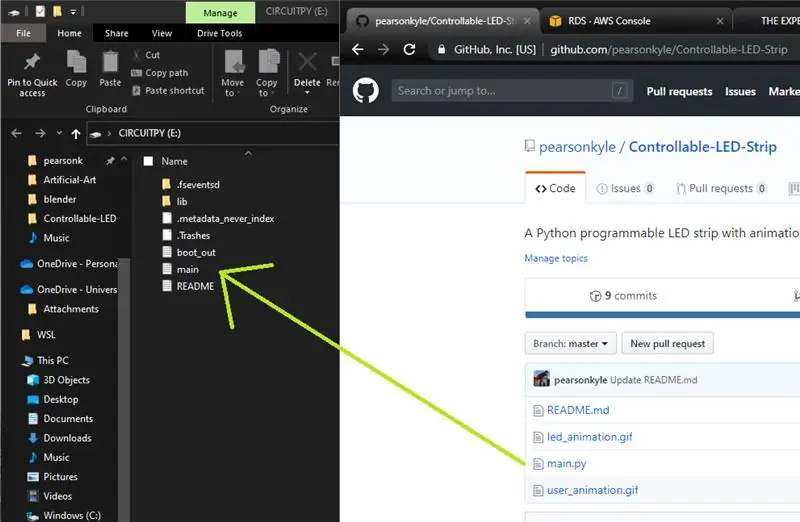
Task: Open Desktop in navigation pane
Action: click(53, 400)
